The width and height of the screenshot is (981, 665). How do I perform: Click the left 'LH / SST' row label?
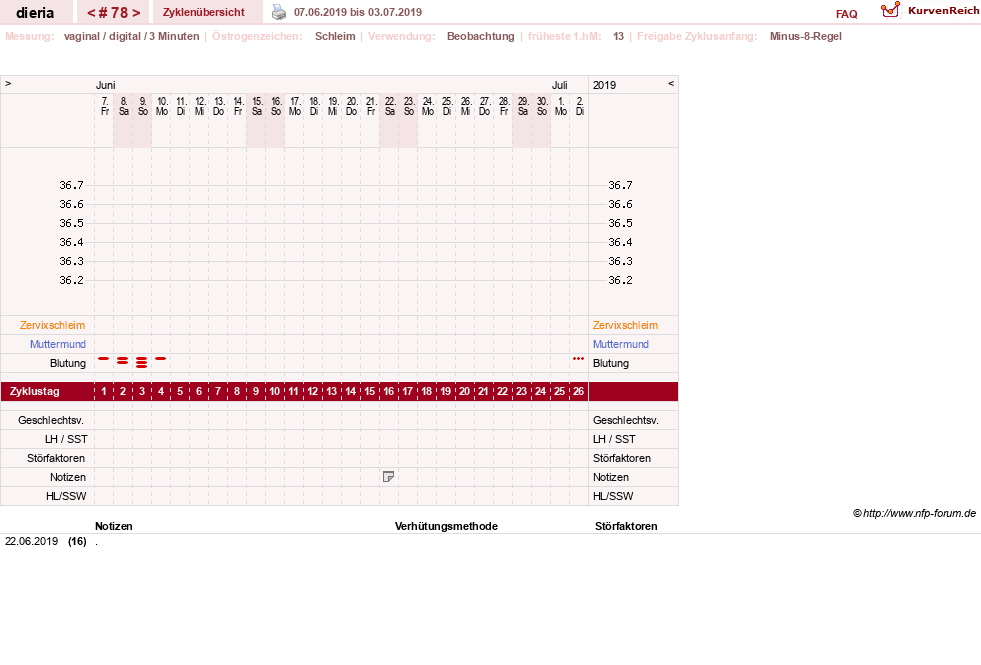point(66,439)
